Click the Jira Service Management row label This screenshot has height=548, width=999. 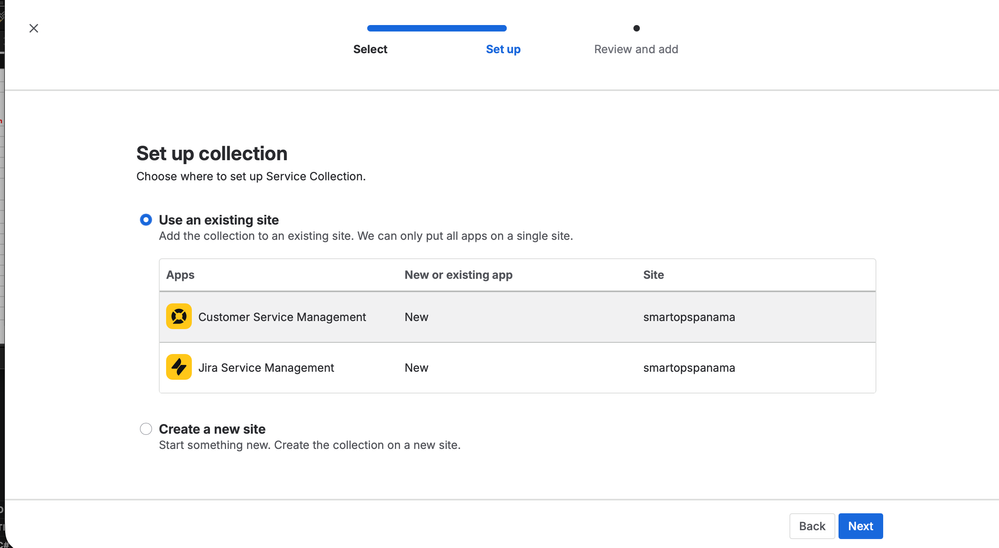[266, 368]
